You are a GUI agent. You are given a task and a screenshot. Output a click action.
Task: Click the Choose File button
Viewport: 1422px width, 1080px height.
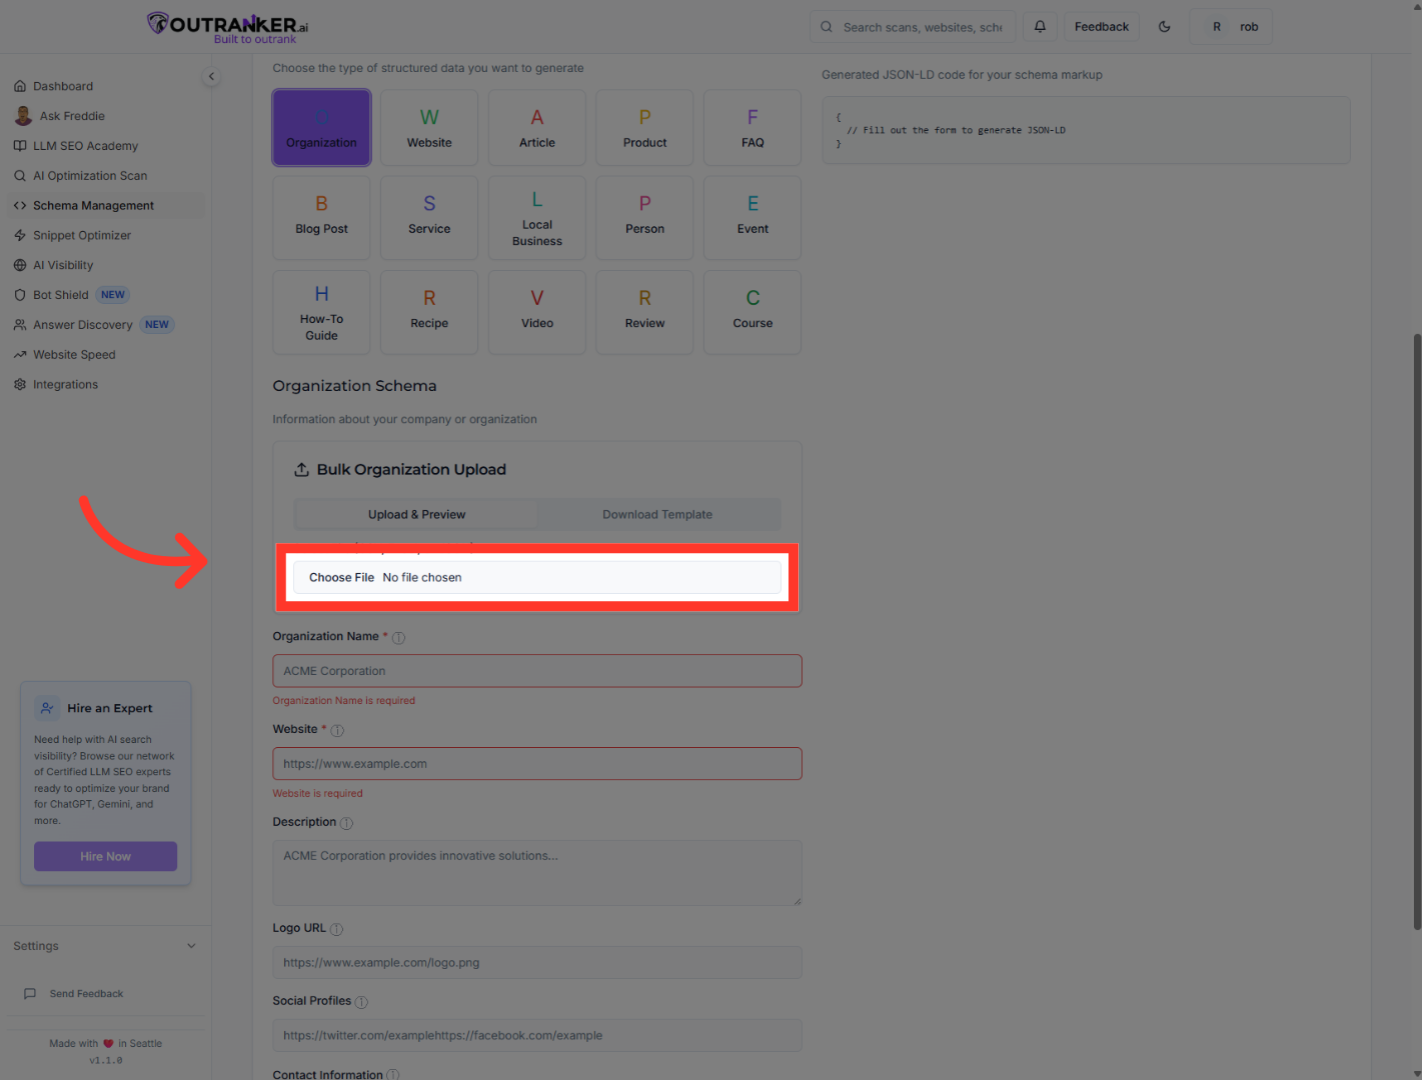[340, 577]
